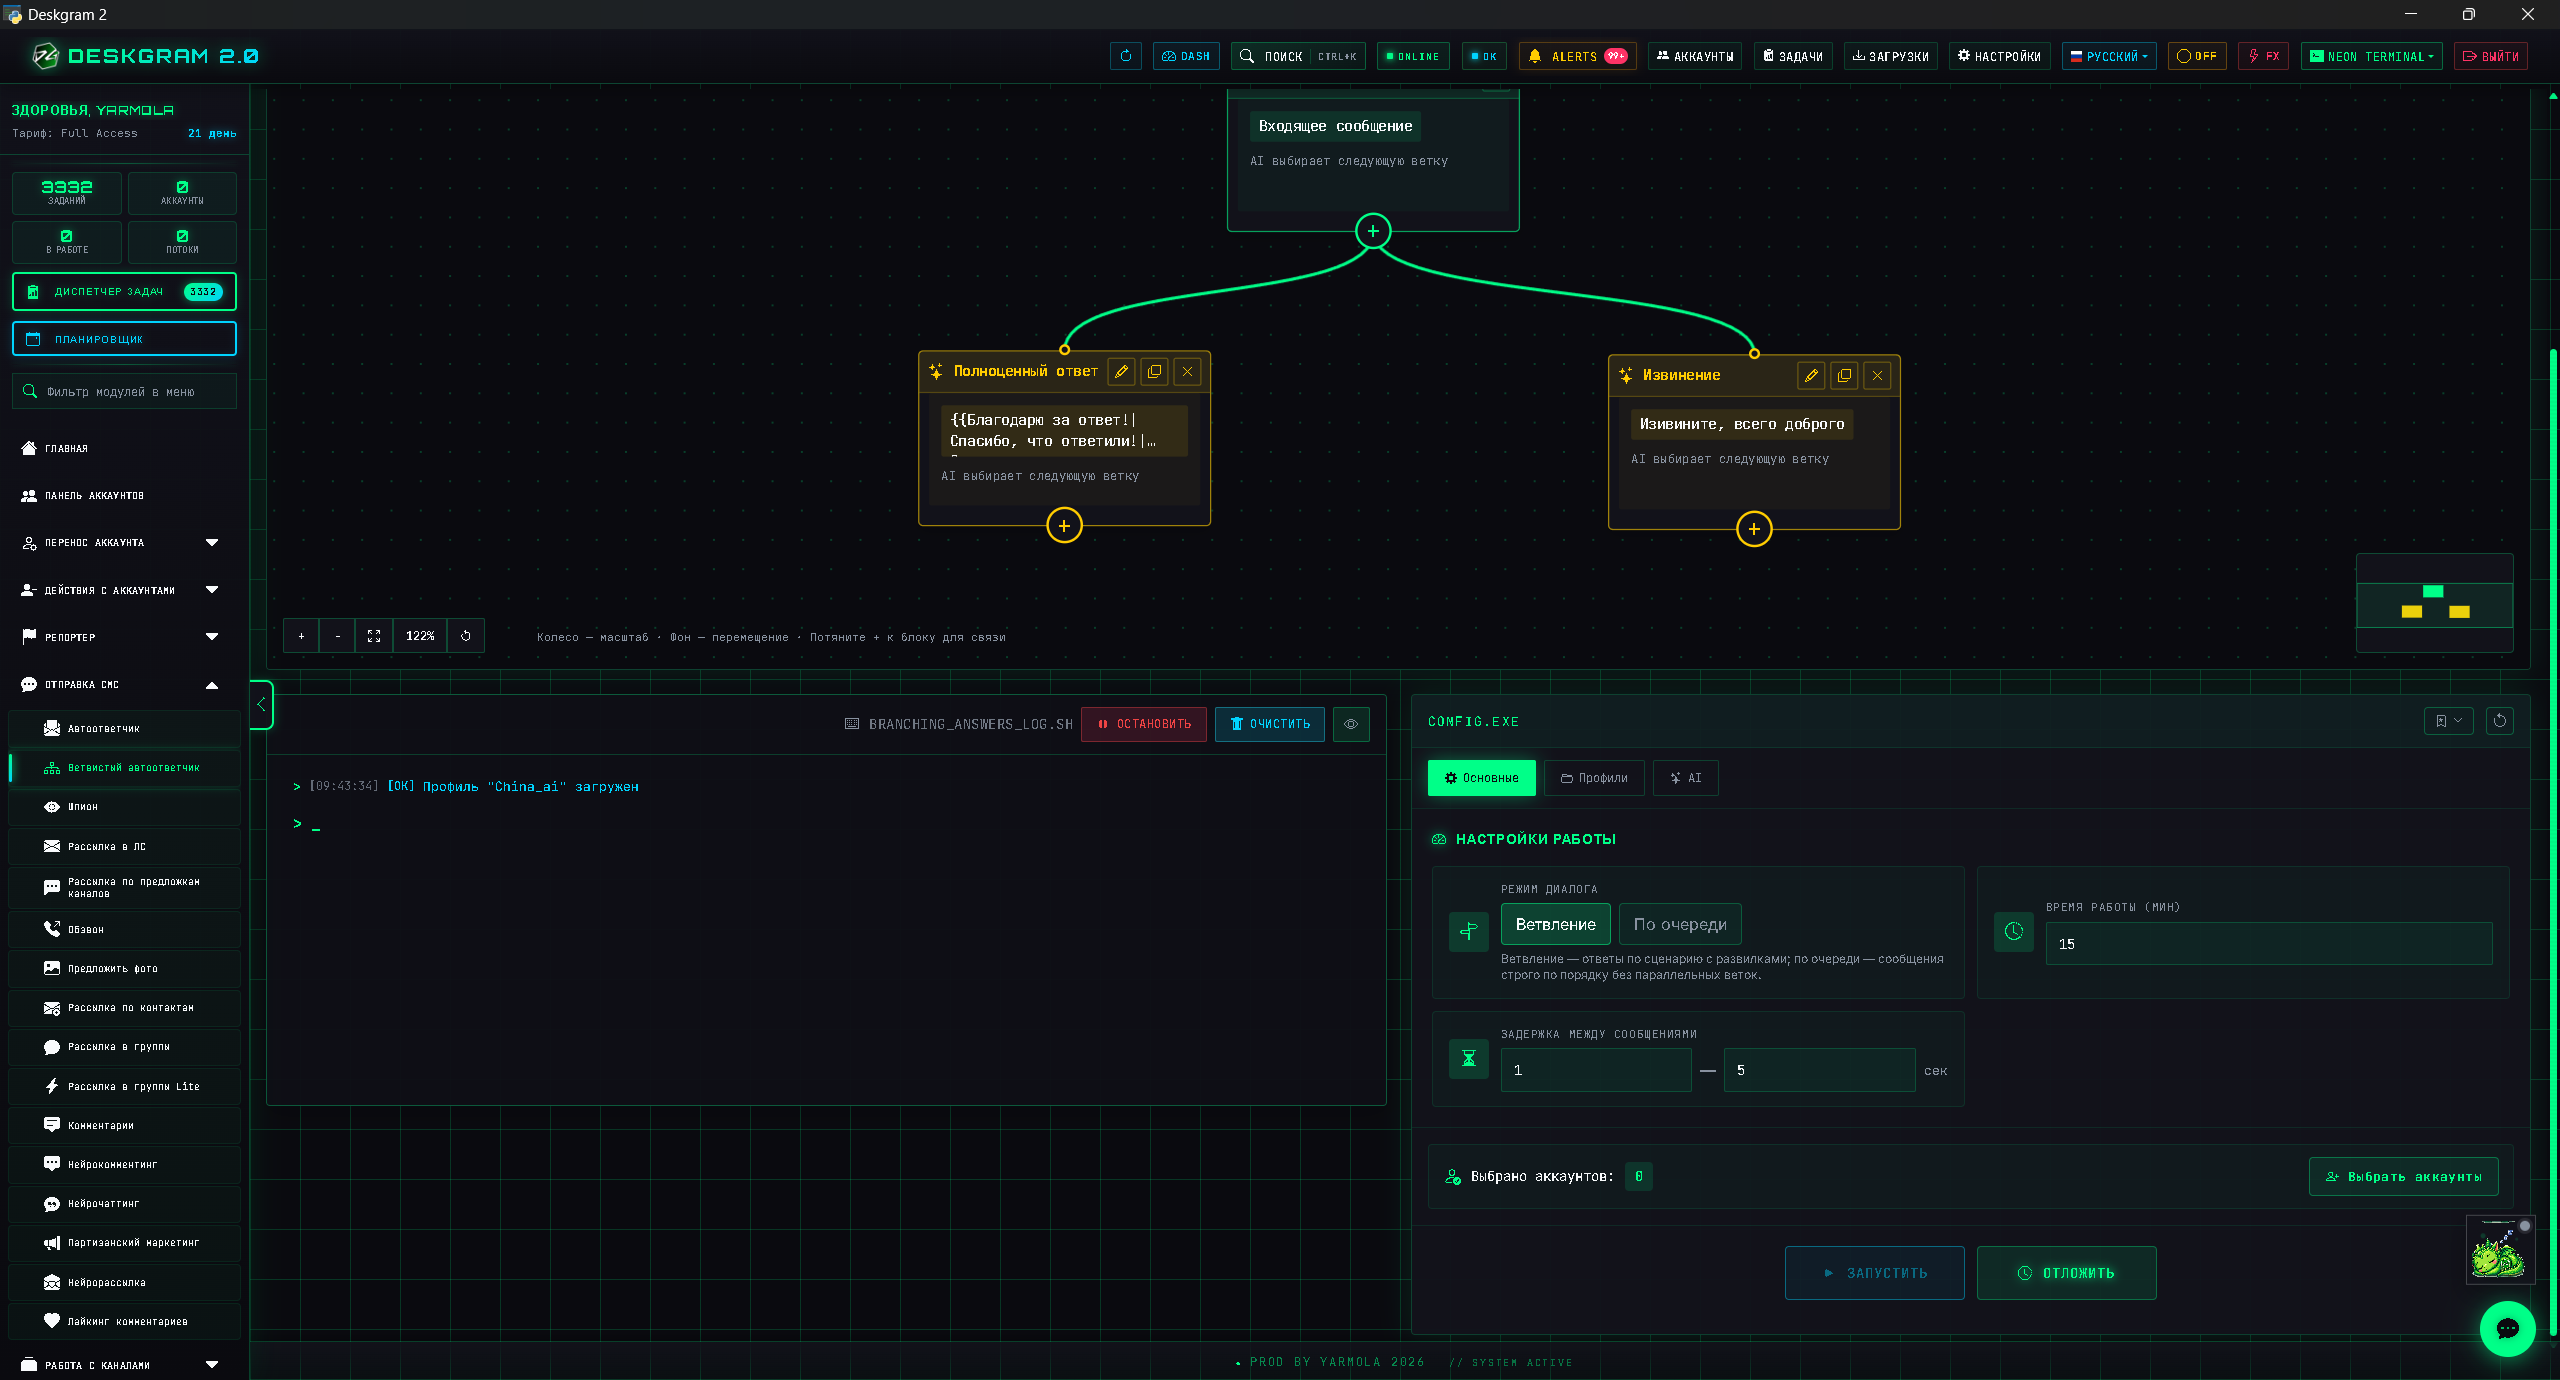Screen dimensions: 2560x1380
Task: Edit the Извинение block with pencil icon
Action: 1811,375
